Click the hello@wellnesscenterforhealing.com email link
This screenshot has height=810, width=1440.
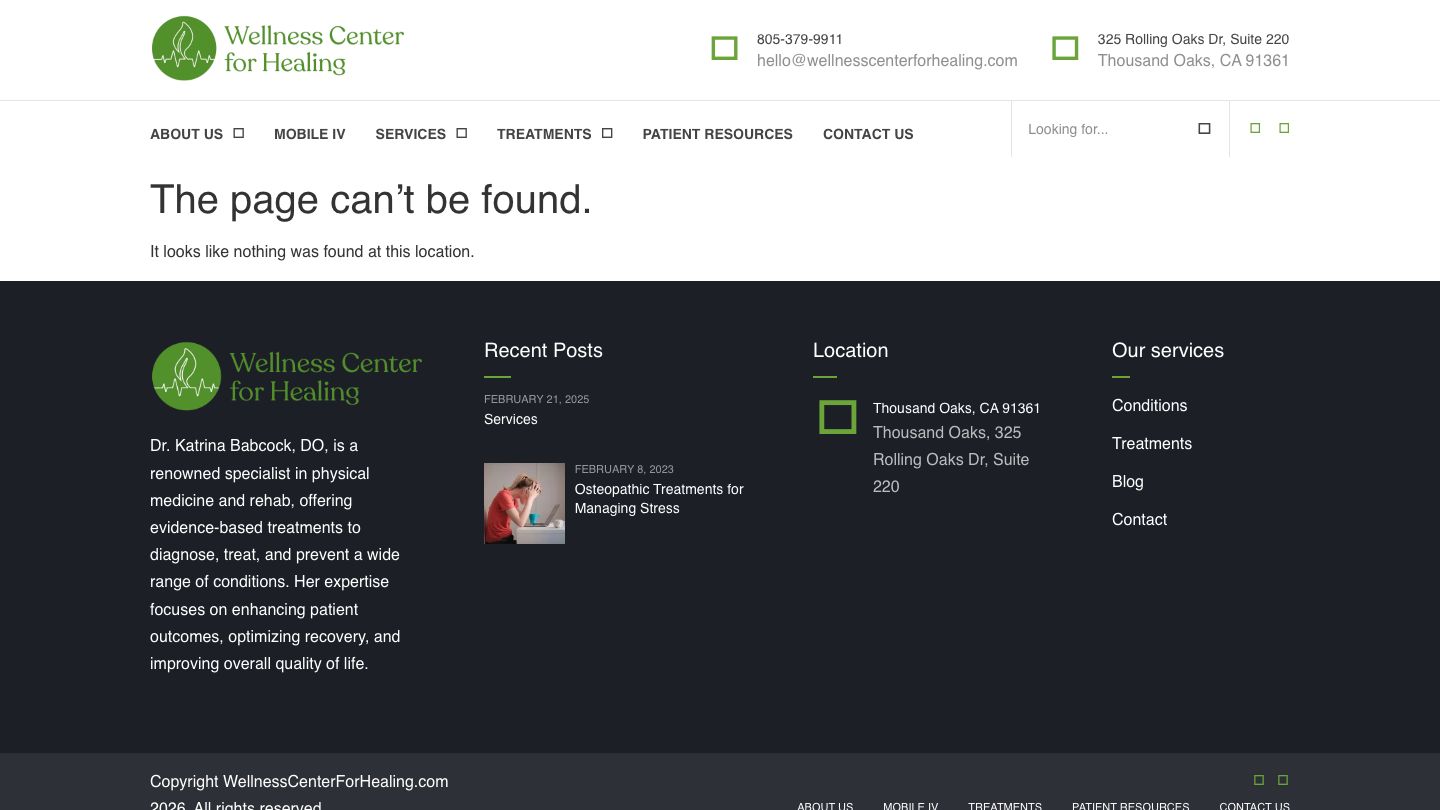coord(886,60)
